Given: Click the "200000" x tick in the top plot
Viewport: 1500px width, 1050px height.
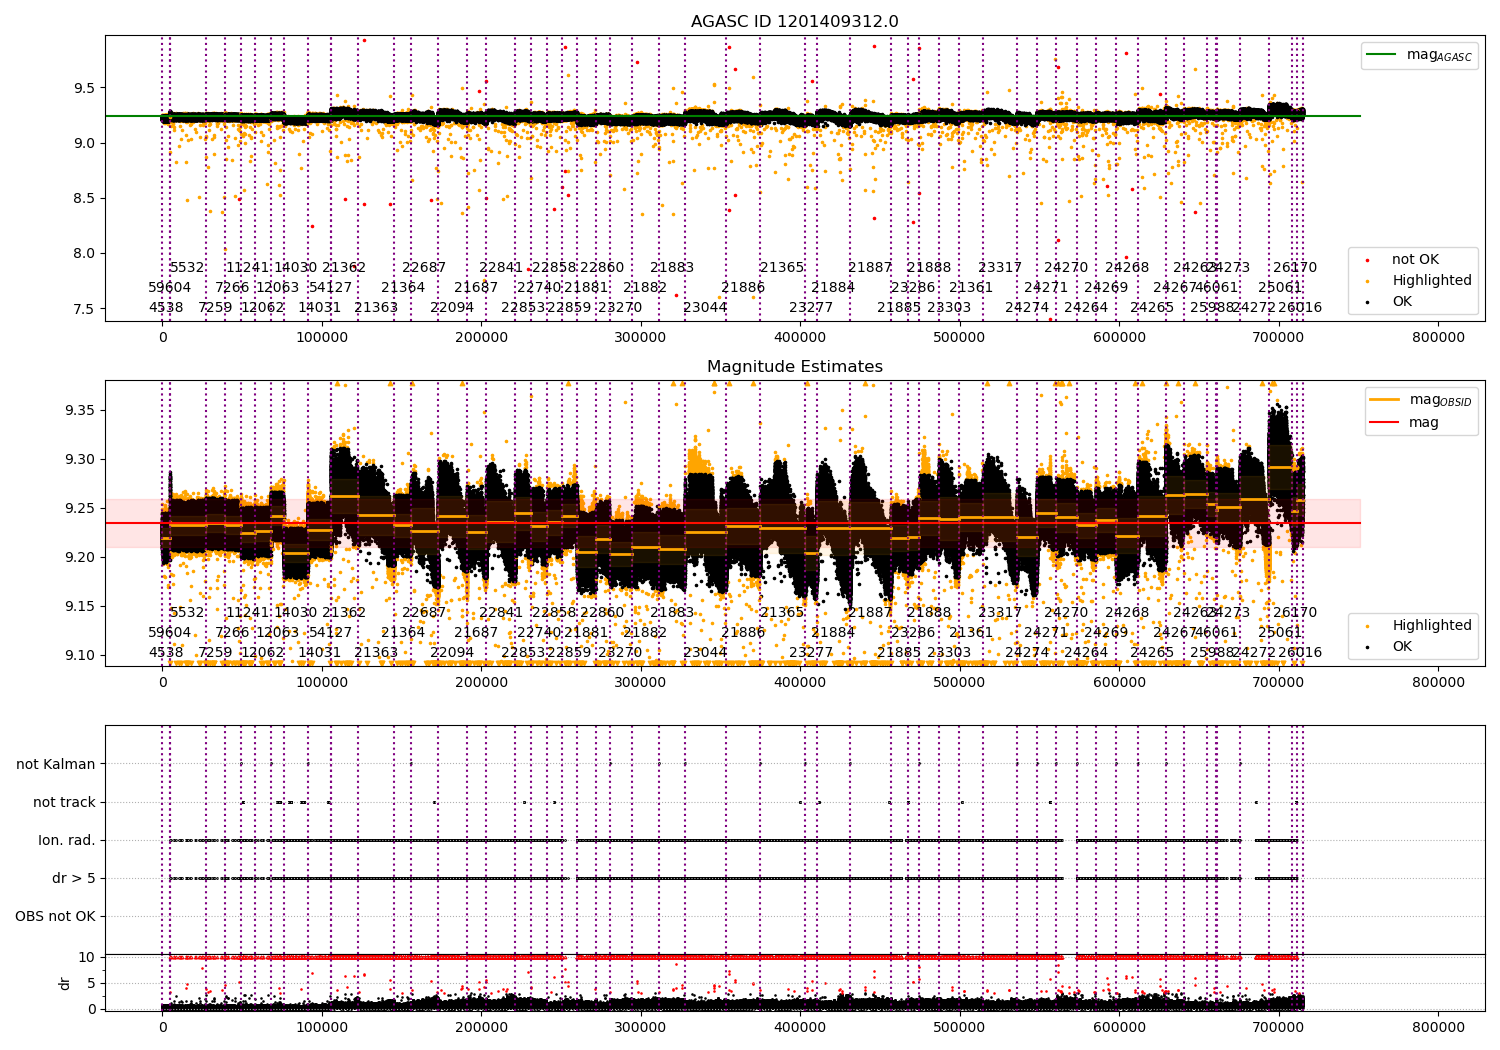Looking at the screenshot, I should (481, 338).
